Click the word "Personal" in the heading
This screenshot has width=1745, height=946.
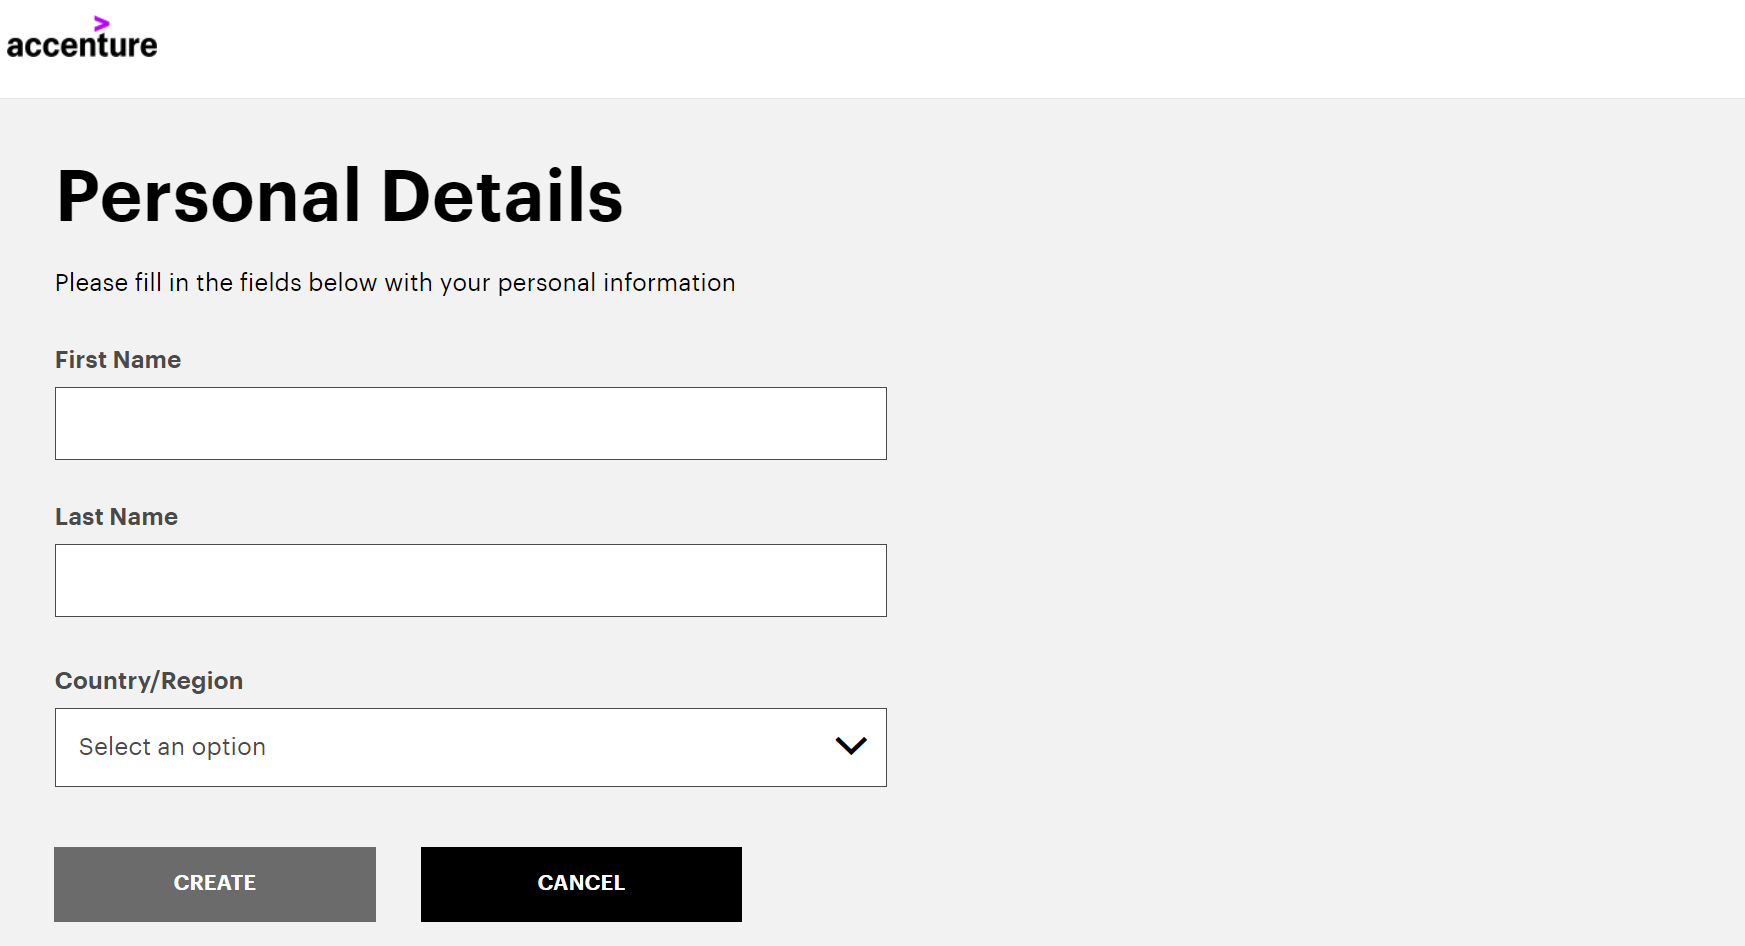[208, 196]
